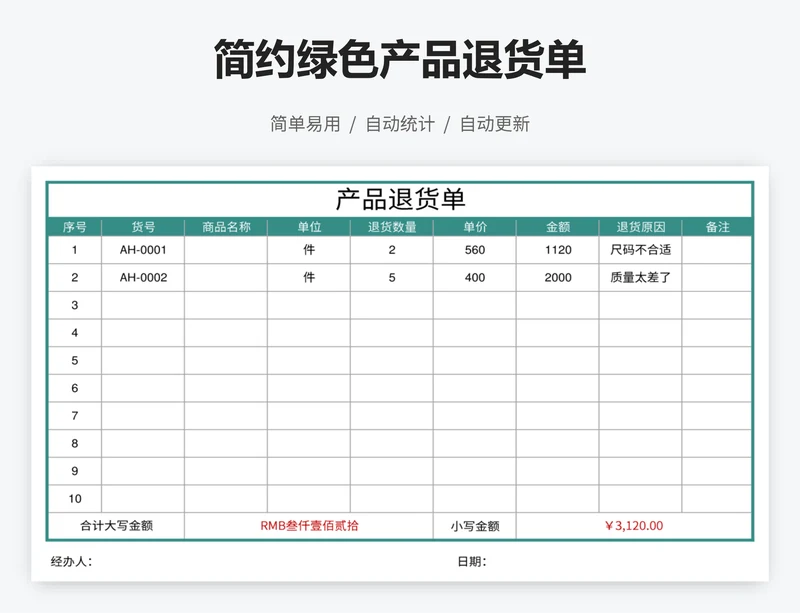Screen dimensions: 800x613
Task: Click the 经办人 label
Action: coord(71,562)
